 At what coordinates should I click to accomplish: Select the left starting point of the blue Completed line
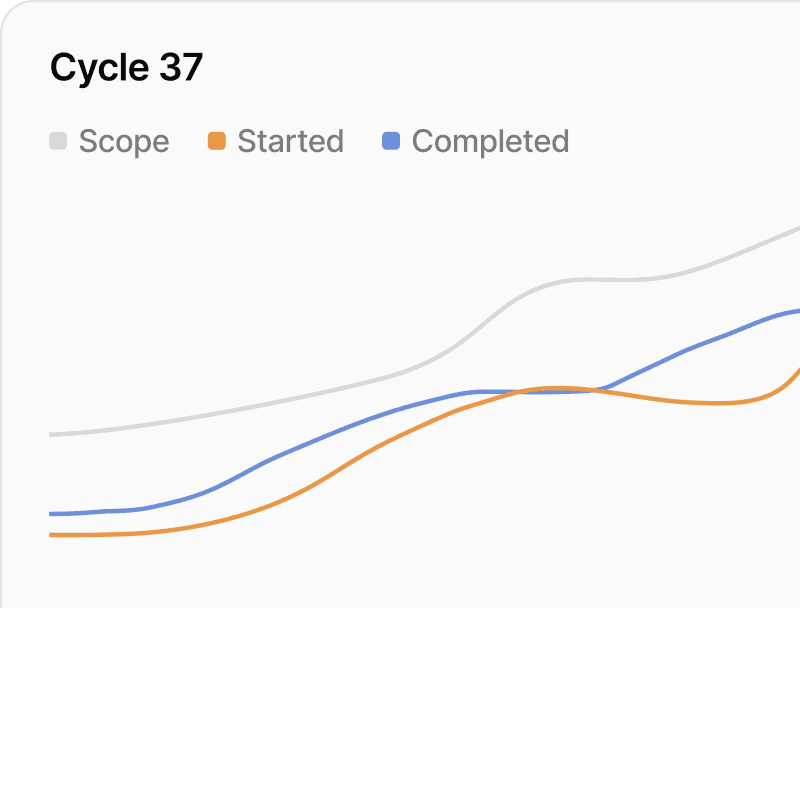51,514
